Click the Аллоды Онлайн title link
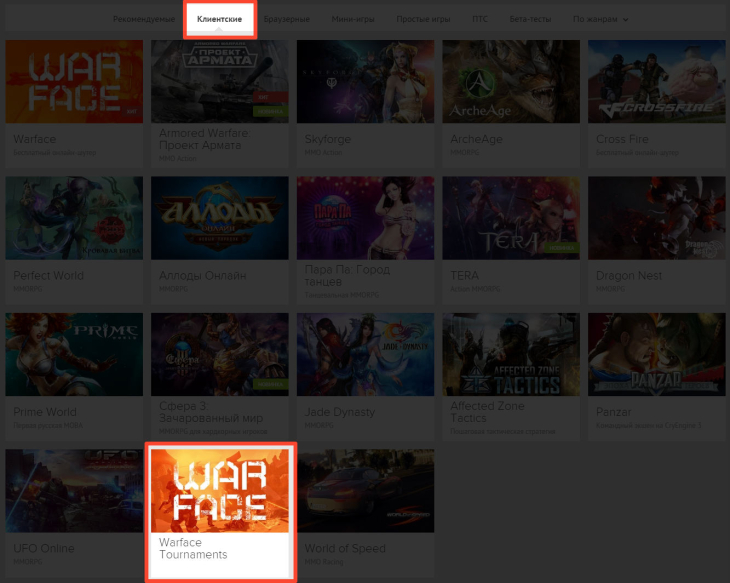Viewport: 730px width, 583px height. 203,276
